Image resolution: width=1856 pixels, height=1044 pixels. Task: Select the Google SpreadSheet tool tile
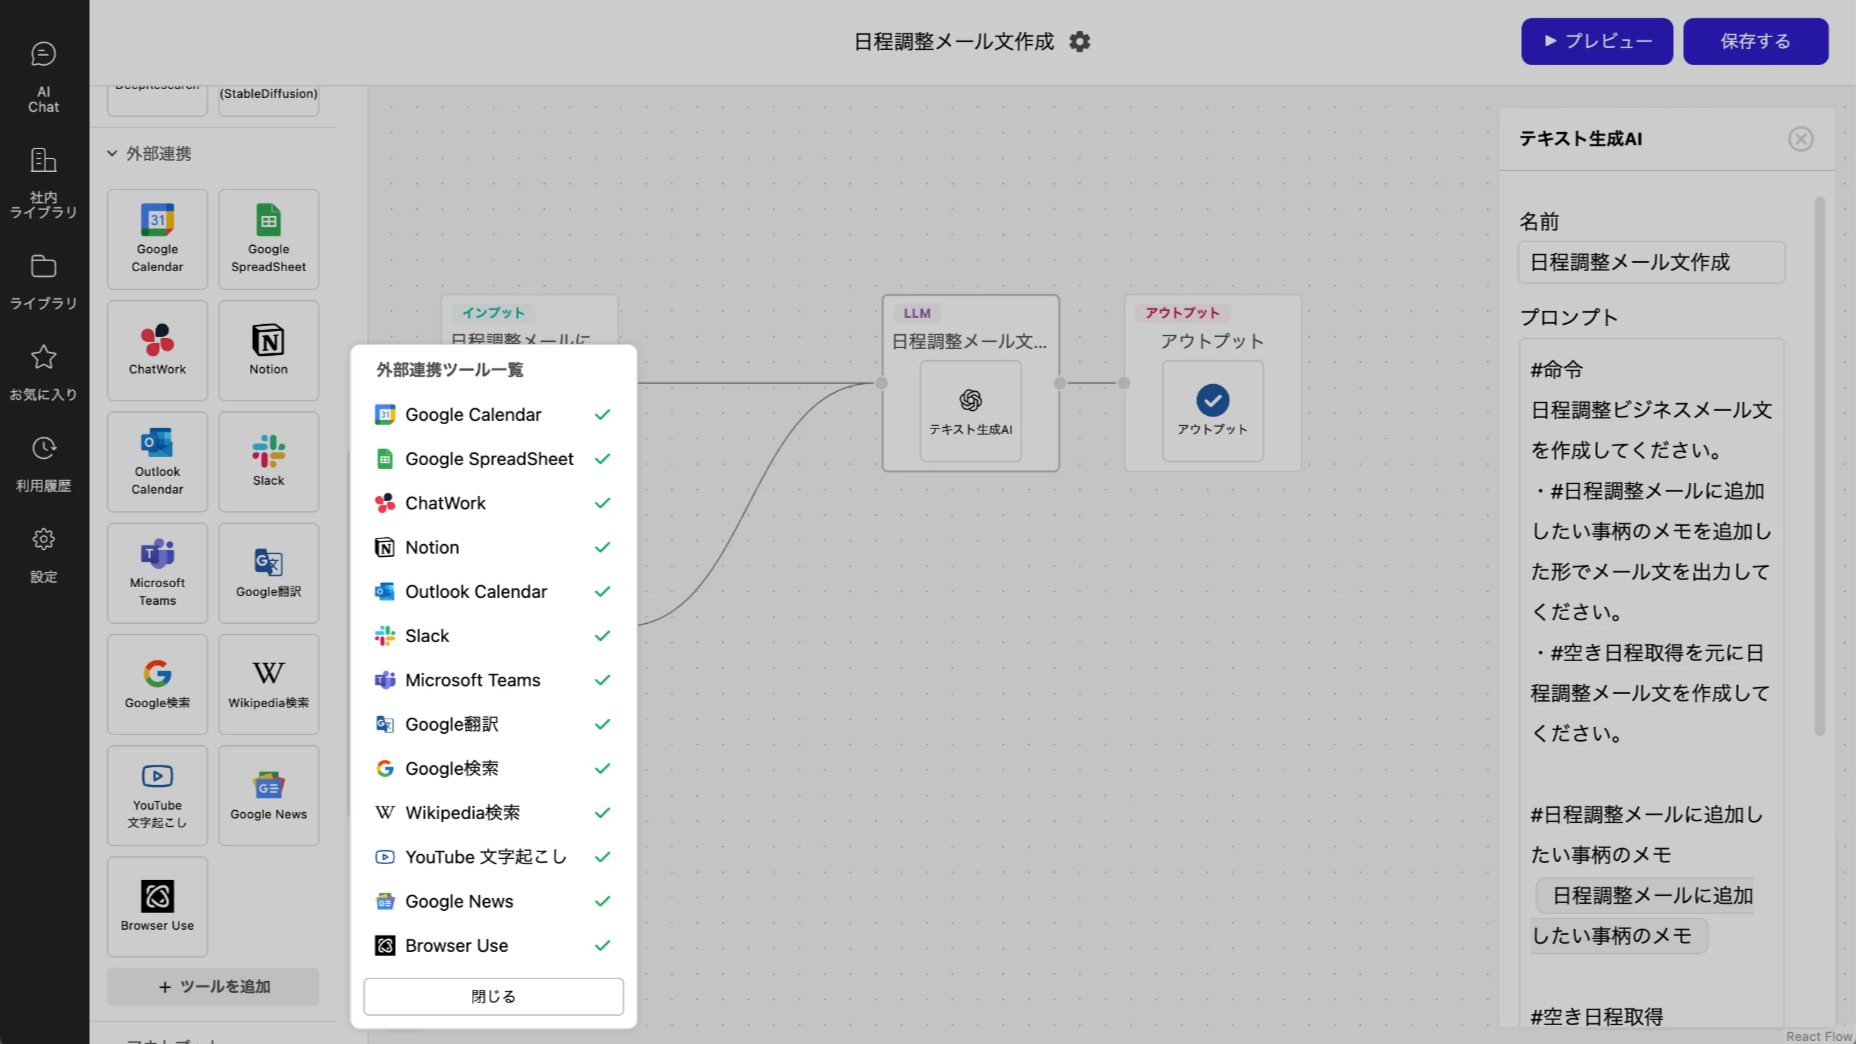click(x=269, y=240)
